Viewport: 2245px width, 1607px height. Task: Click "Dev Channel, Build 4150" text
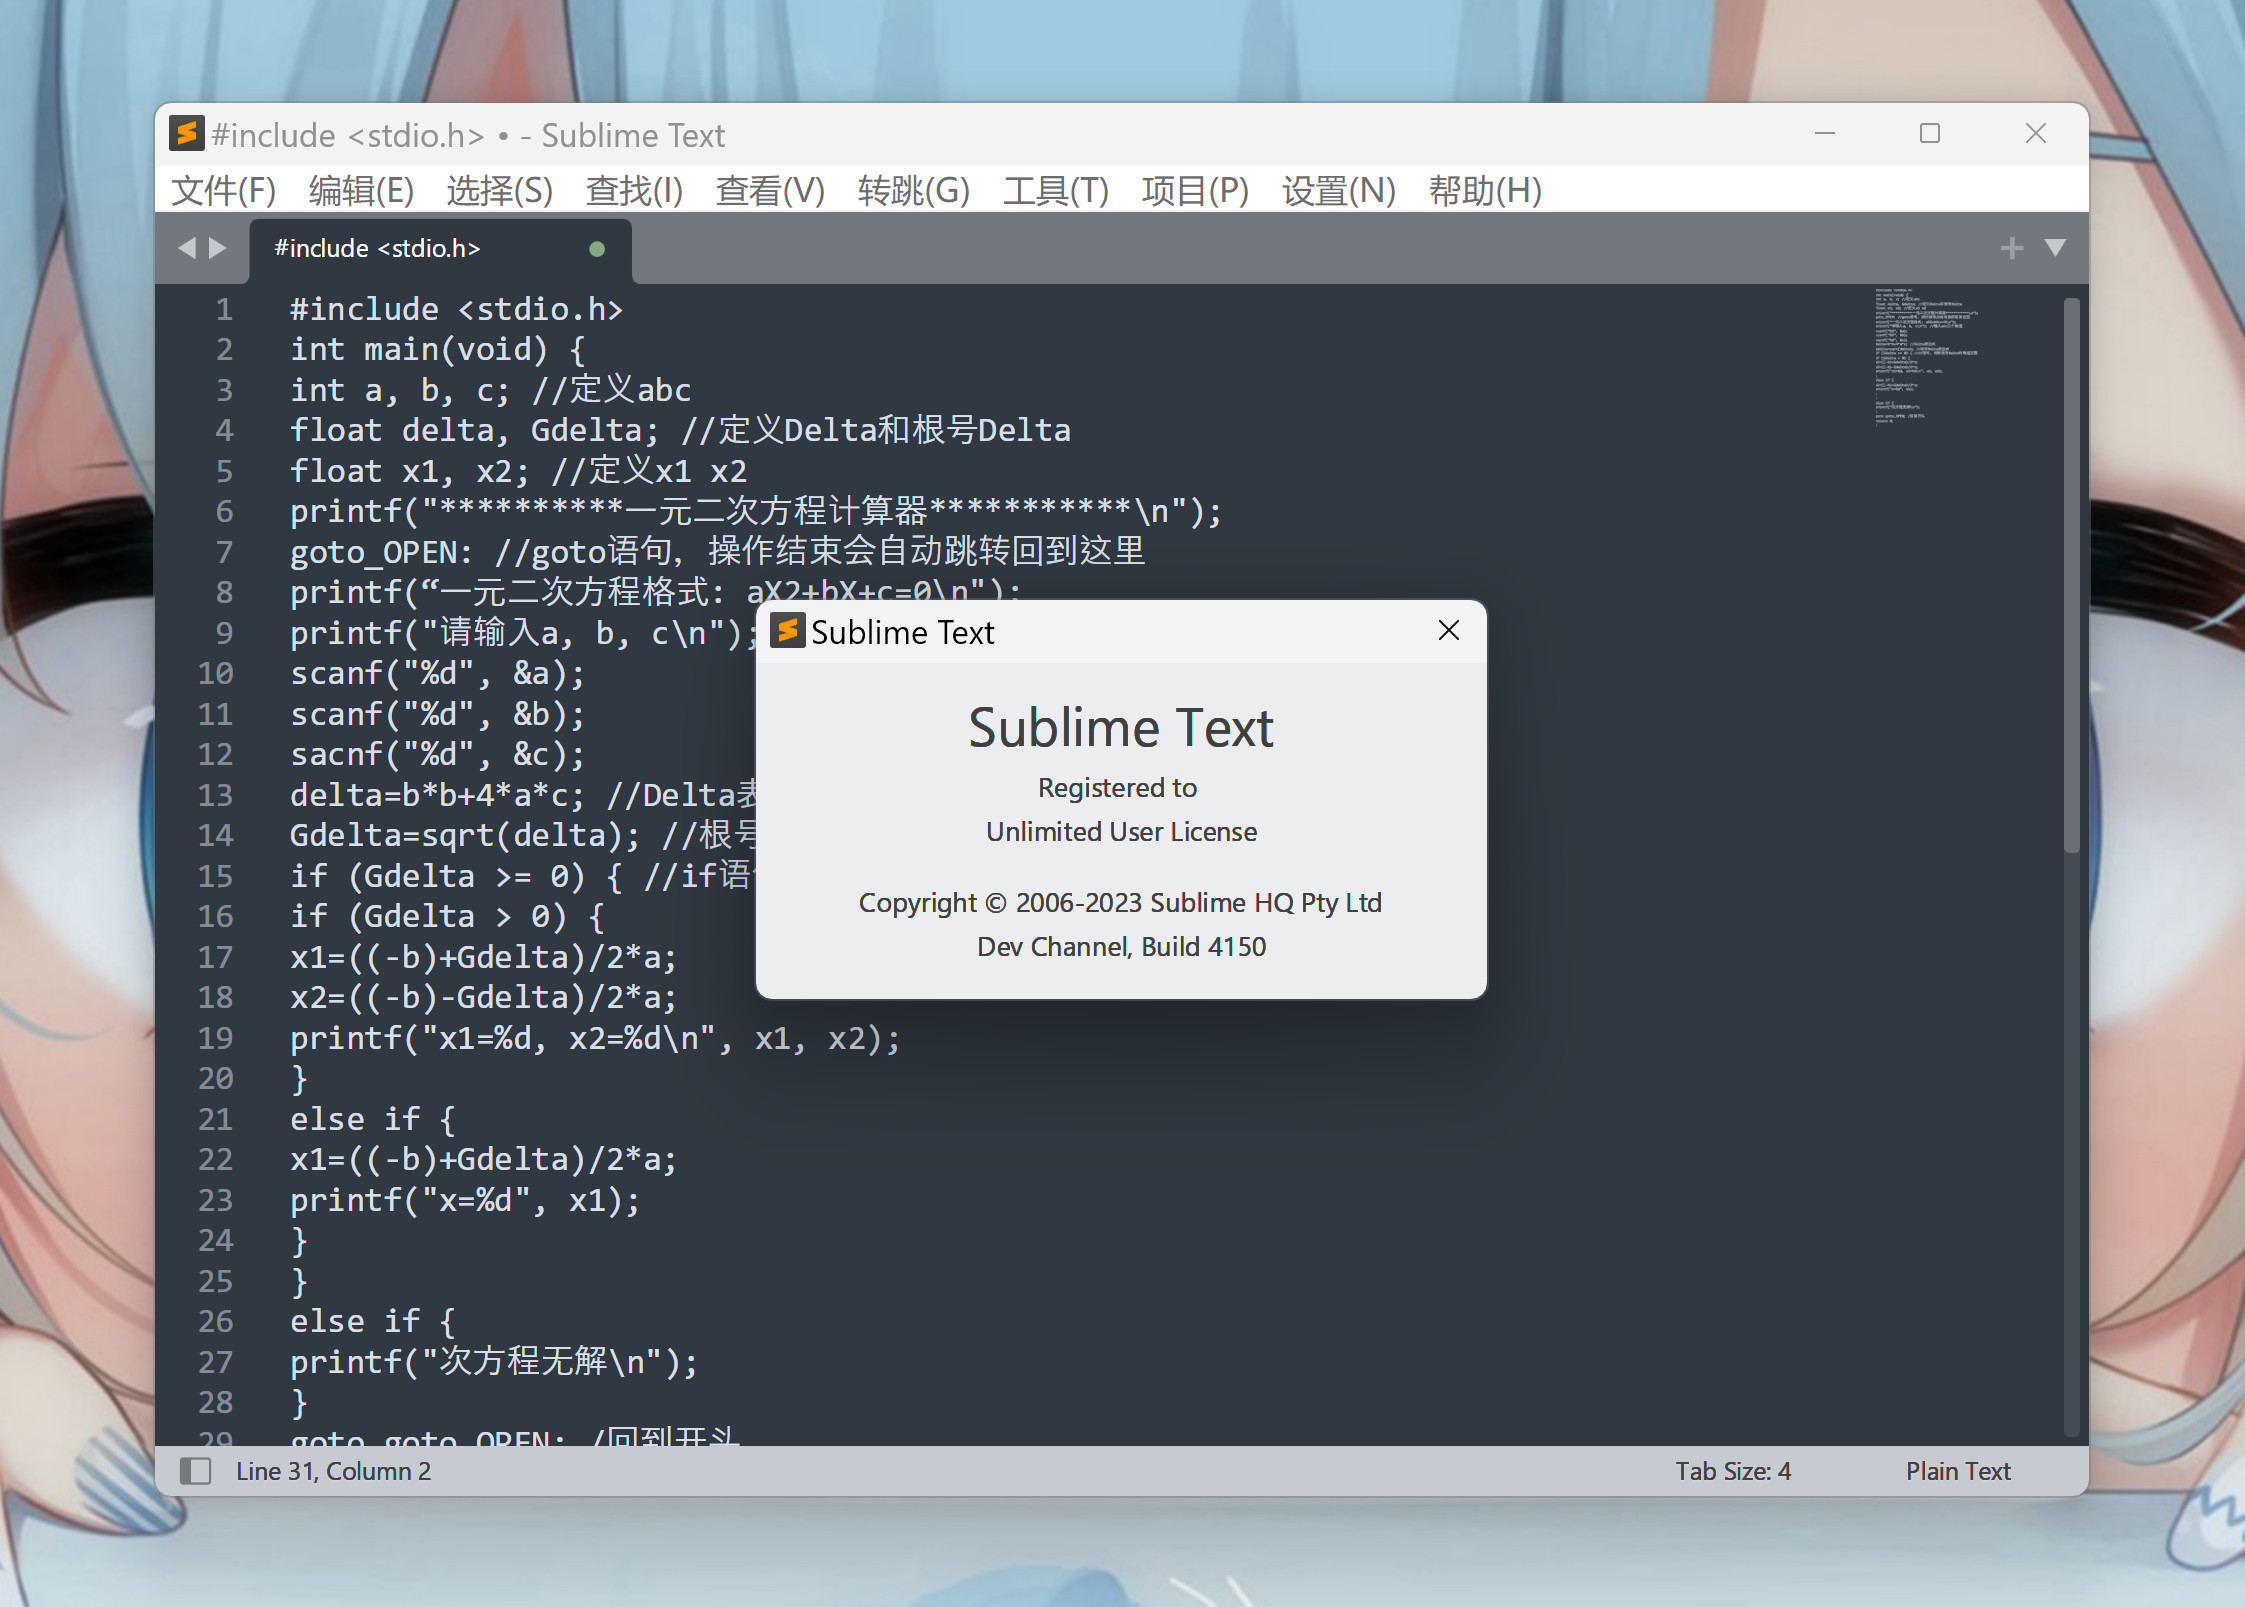click(x=1121, y=947)
